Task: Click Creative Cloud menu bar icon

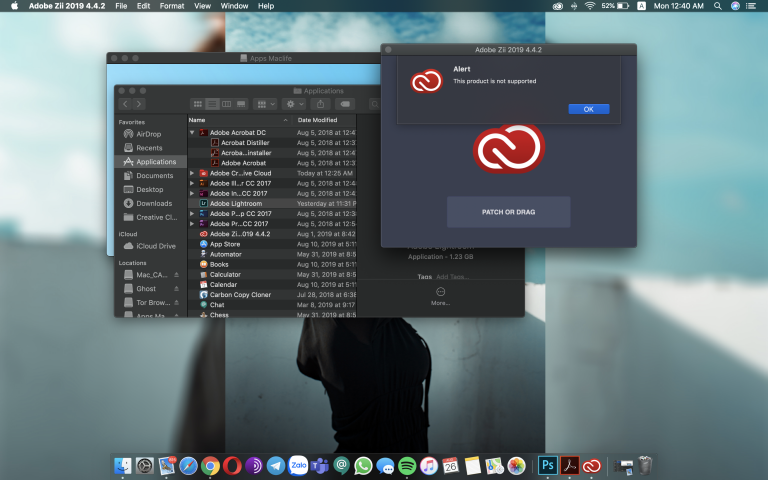Action: 557,6
